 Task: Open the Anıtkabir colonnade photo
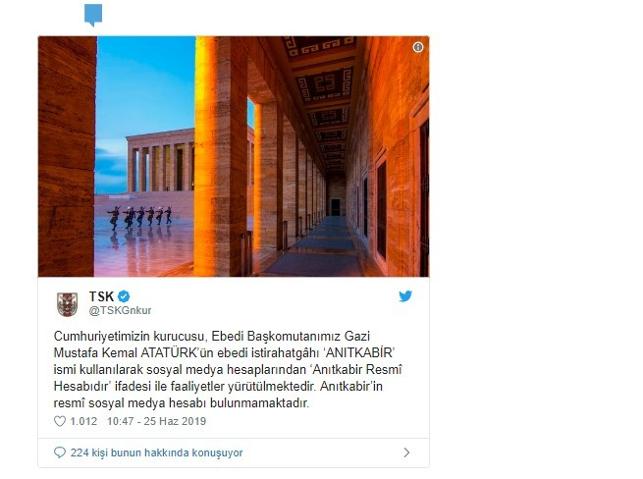pyautogui.click(x=234, y=157)
